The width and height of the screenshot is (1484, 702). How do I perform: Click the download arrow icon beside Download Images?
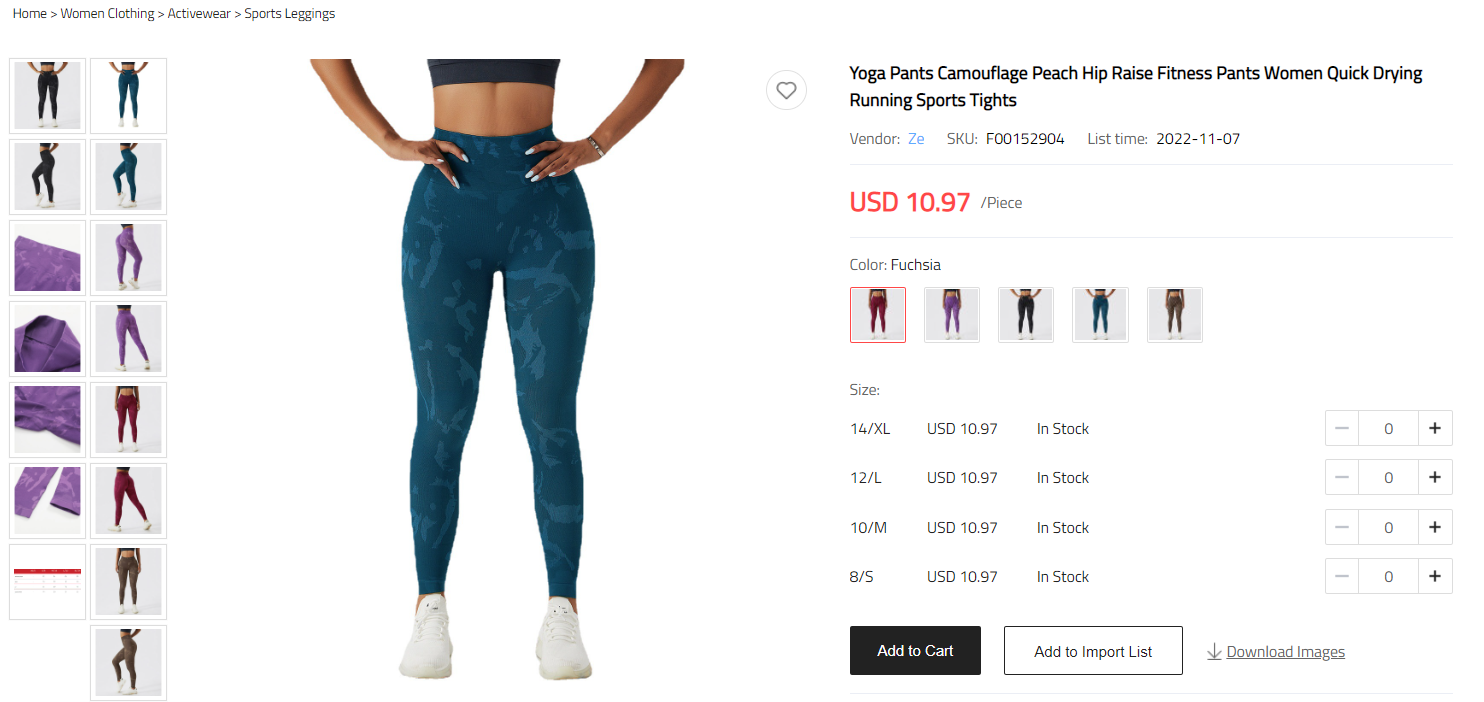(x=1214, y=652)
